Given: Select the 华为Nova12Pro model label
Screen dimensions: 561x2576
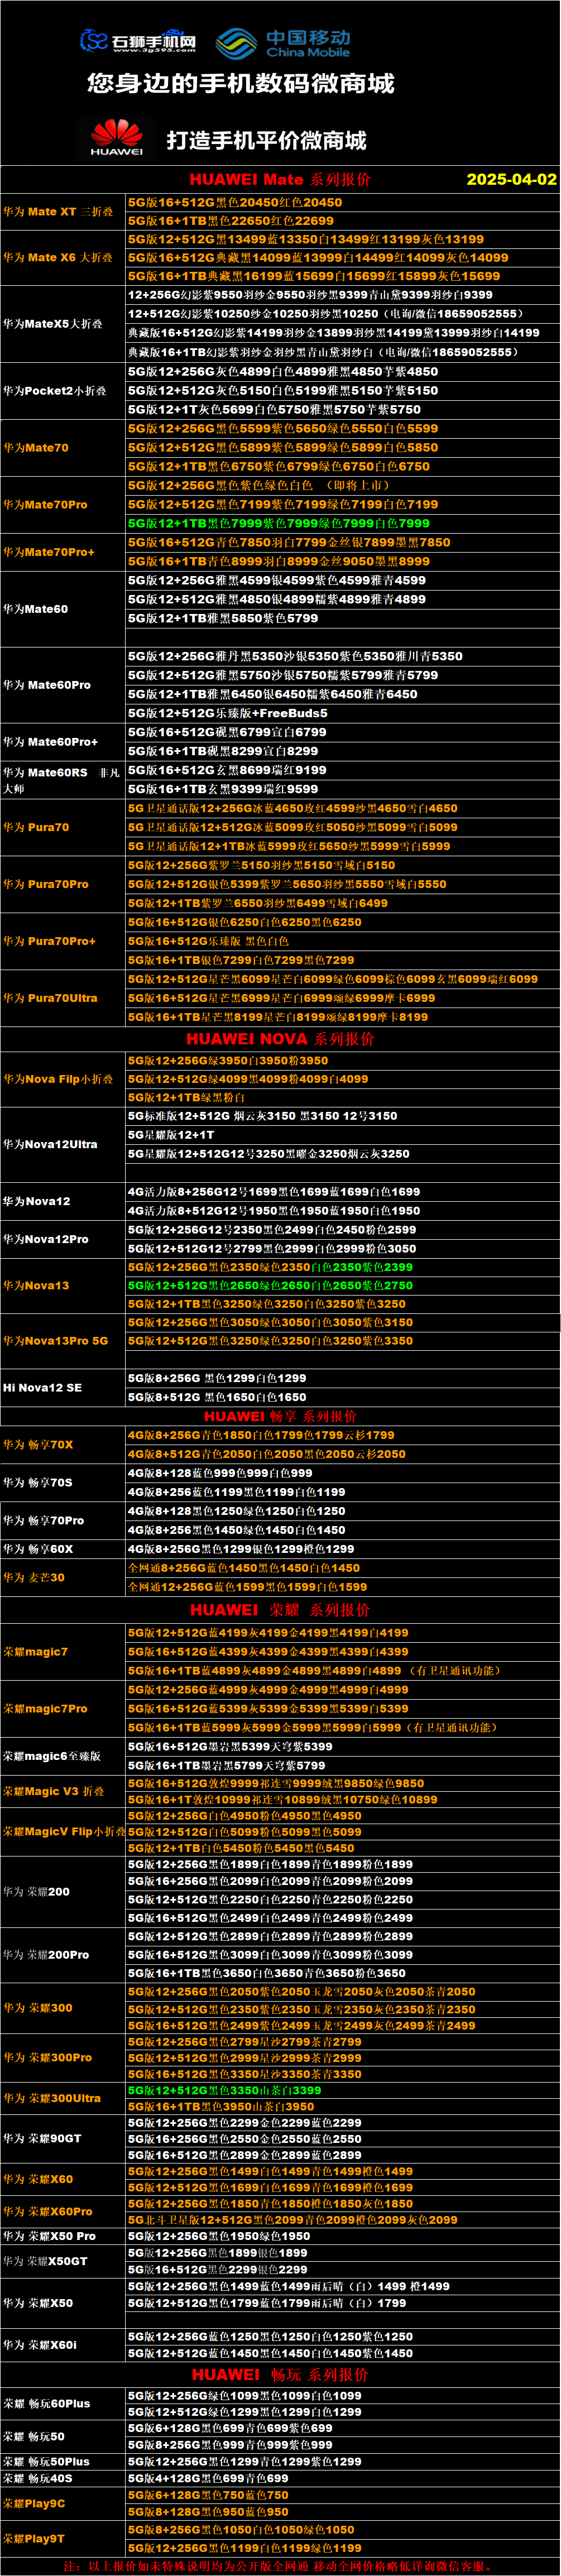Looking at the screenshot, I should [x=46, y=1239].
